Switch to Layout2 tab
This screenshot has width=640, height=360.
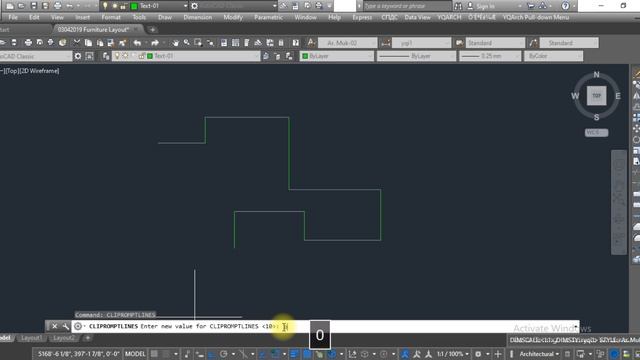click(x=64, y=338)
